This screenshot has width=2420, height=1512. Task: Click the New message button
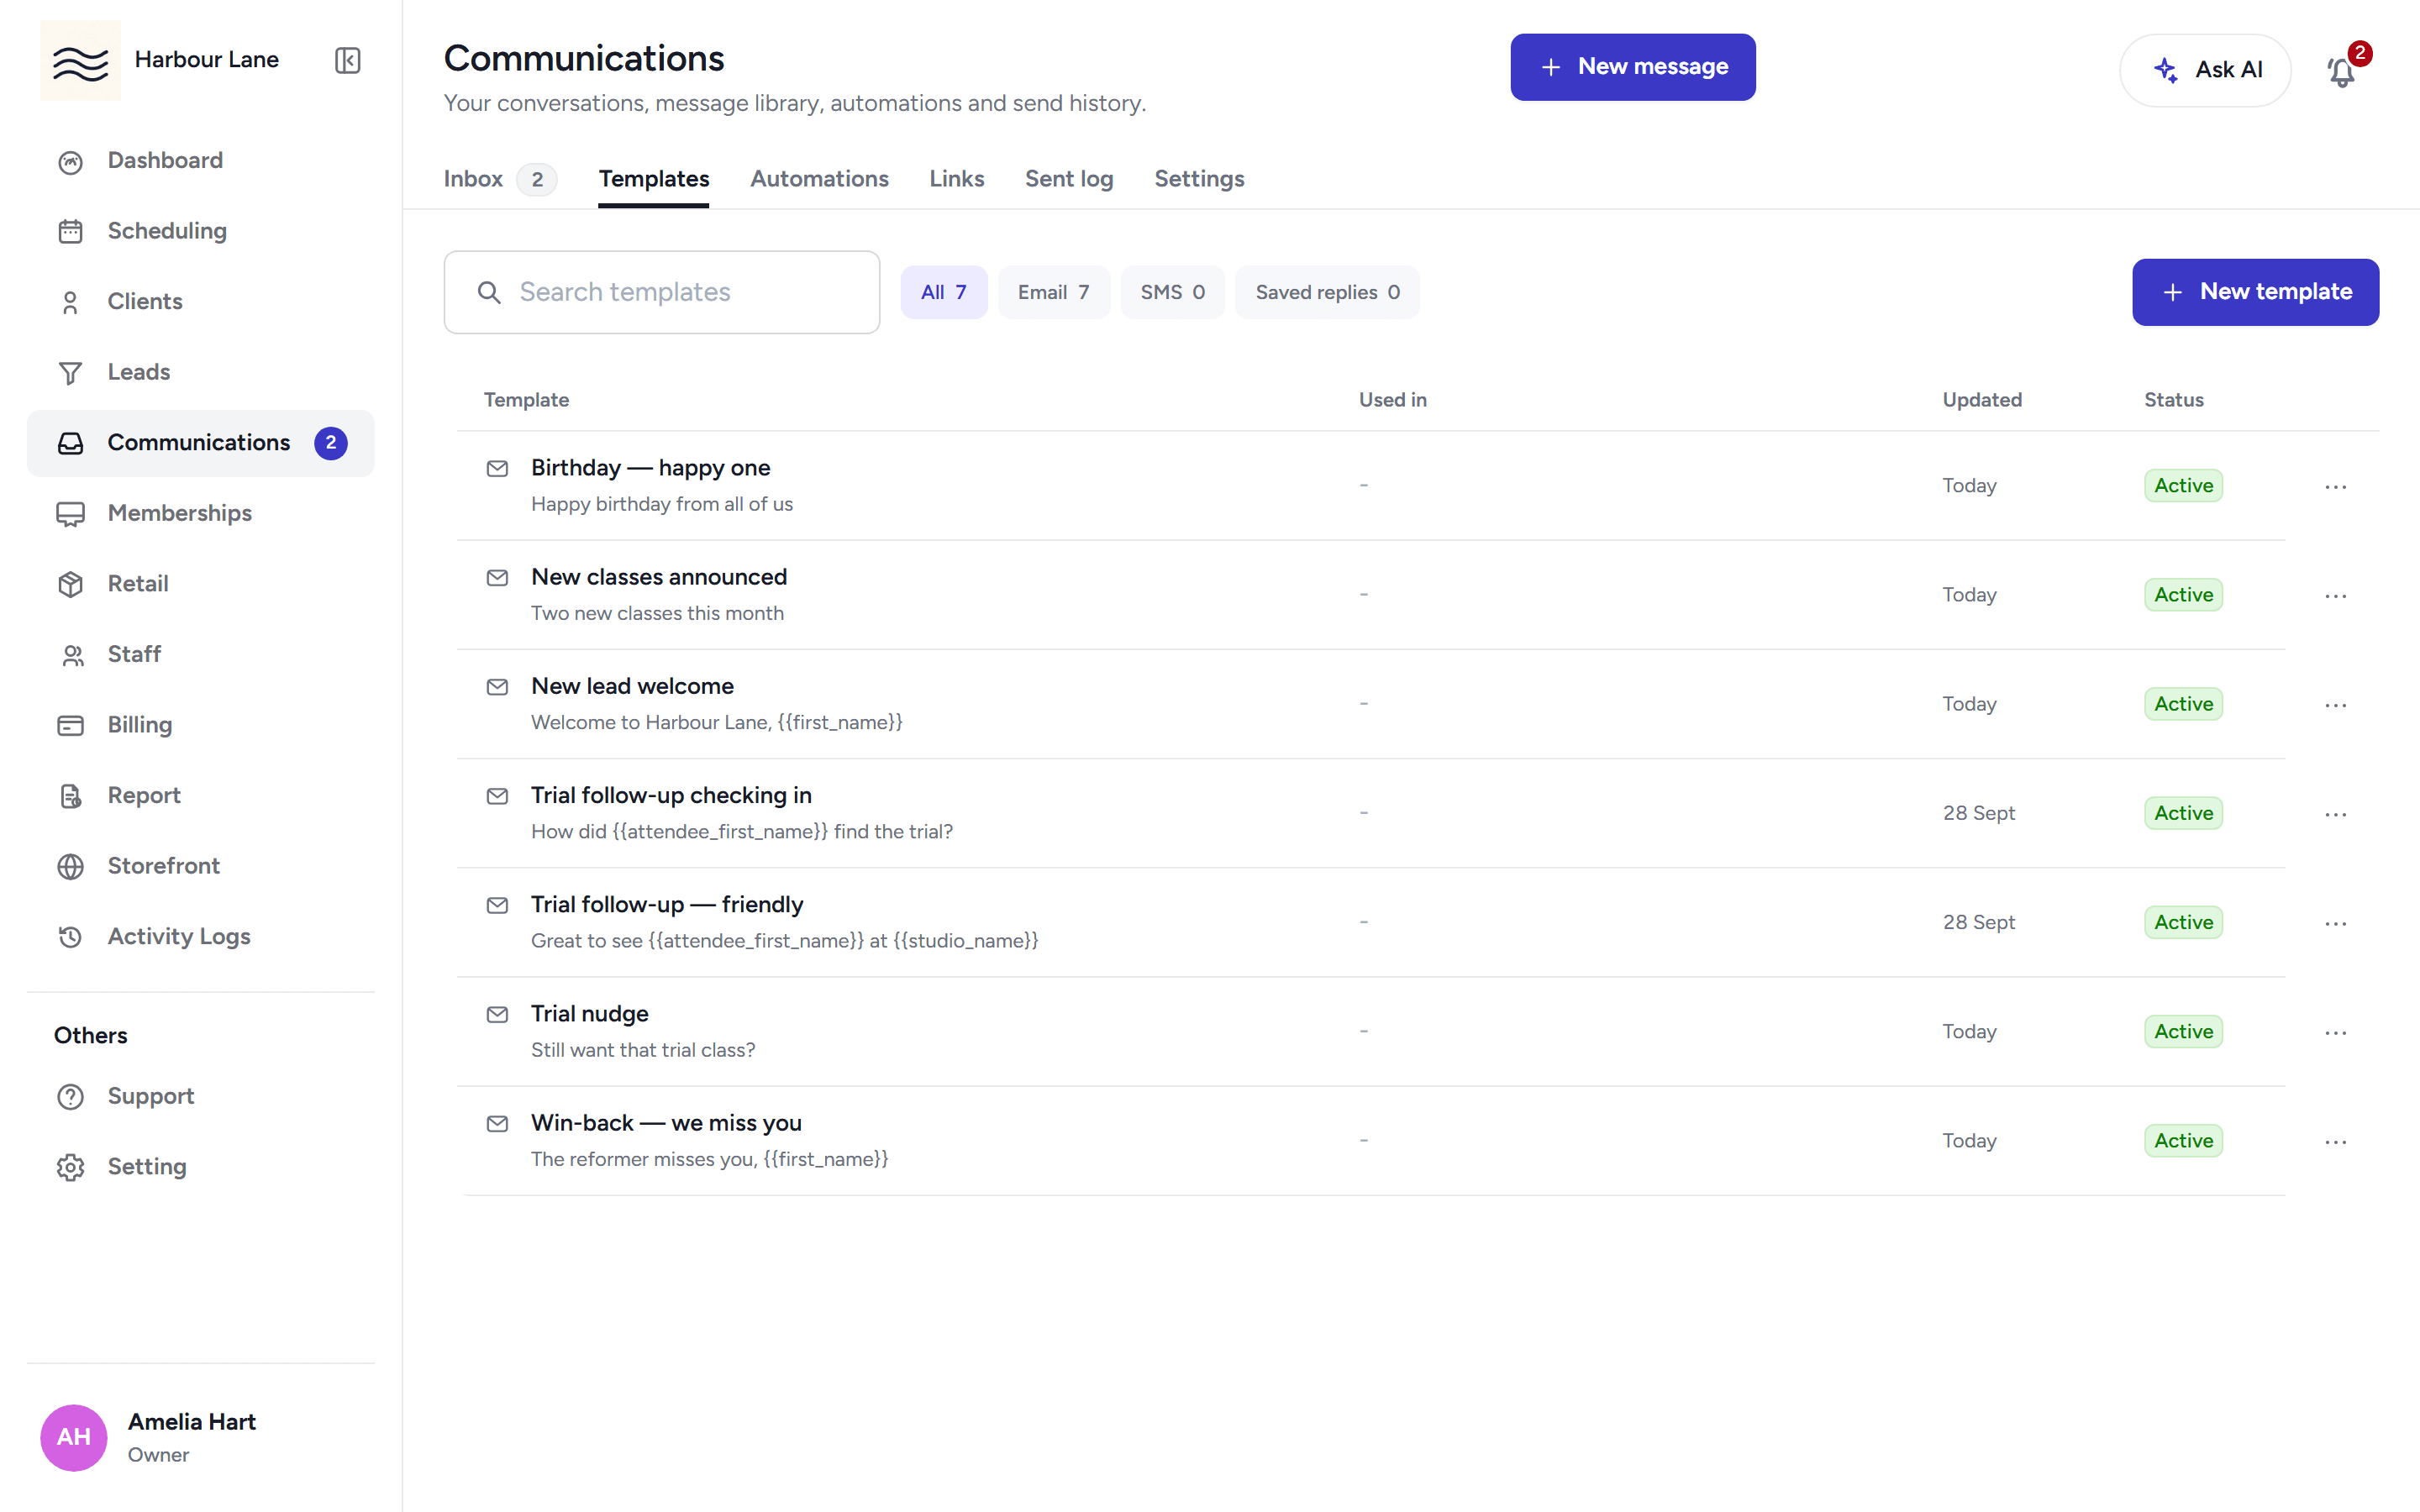[x=1632, y=67]
